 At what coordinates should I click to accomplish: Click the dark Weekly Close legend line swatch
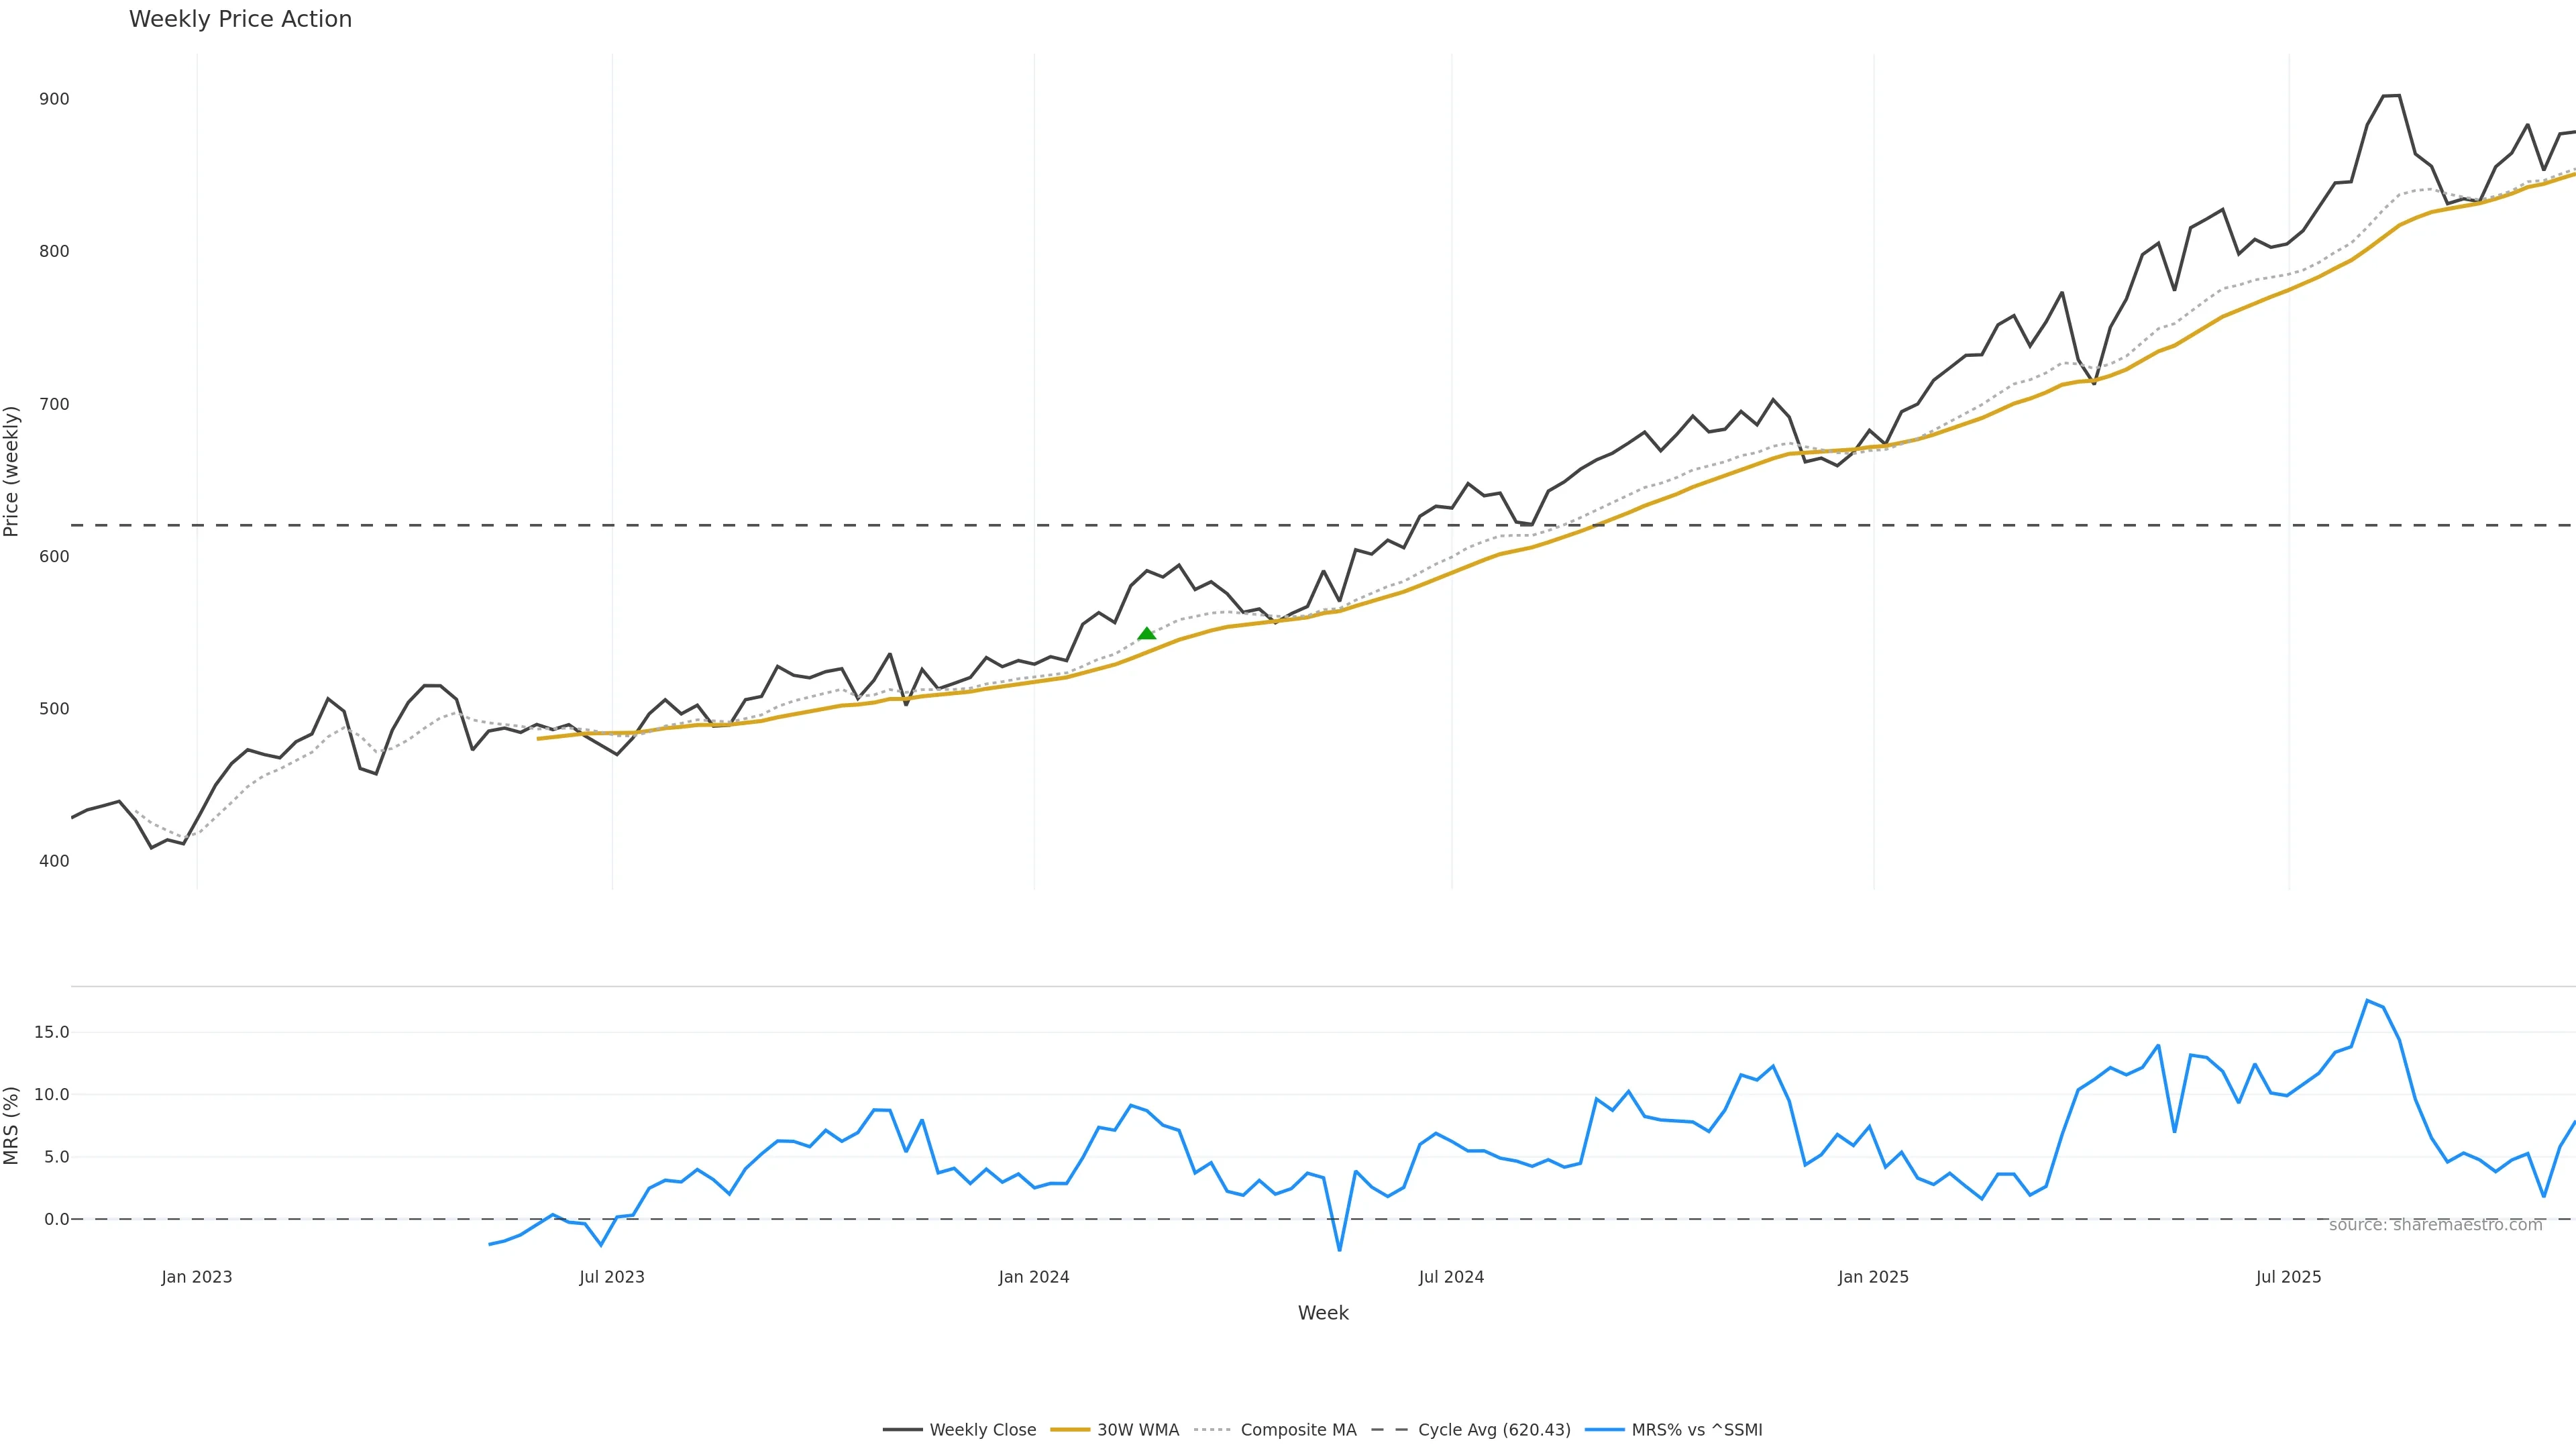click(902, 1430)
